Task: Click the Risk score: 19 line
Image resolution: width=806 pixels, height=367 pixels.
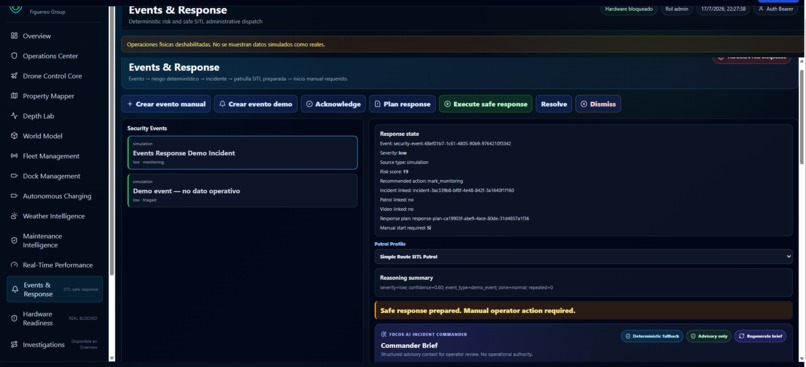Action: coord(394,172)
